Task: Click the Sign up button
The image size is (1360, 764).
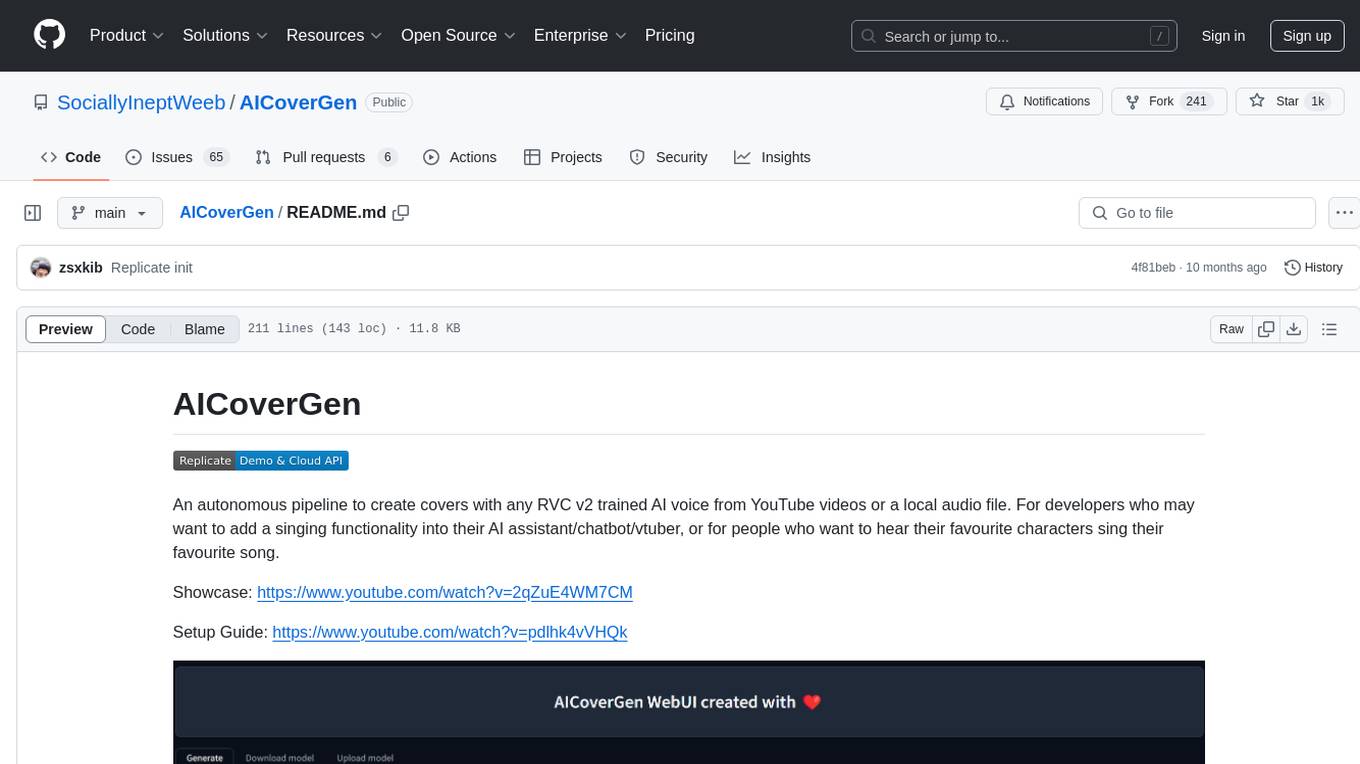Action: pos(1307,36)
